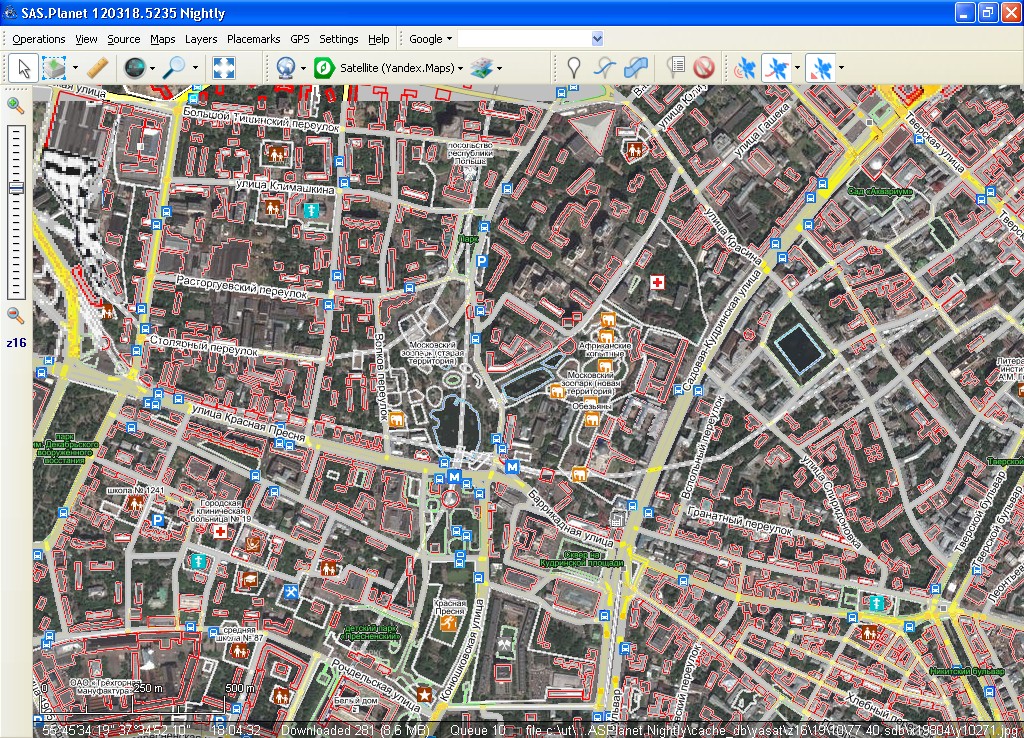Toggle hide all placemarks red icon

click(703, 68)
